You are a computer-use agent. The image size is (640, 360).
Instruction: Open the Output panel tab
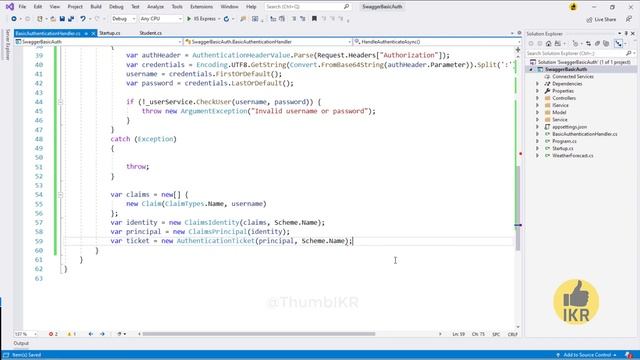(21, 344)
